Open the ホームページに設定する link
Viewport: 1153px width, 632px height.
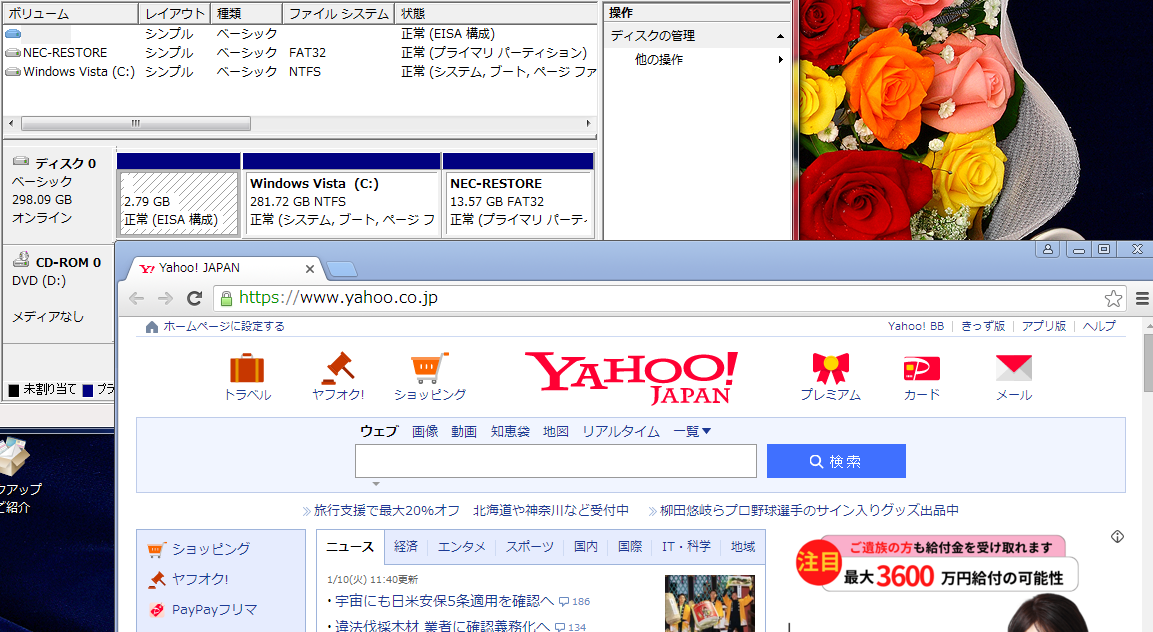224,326
